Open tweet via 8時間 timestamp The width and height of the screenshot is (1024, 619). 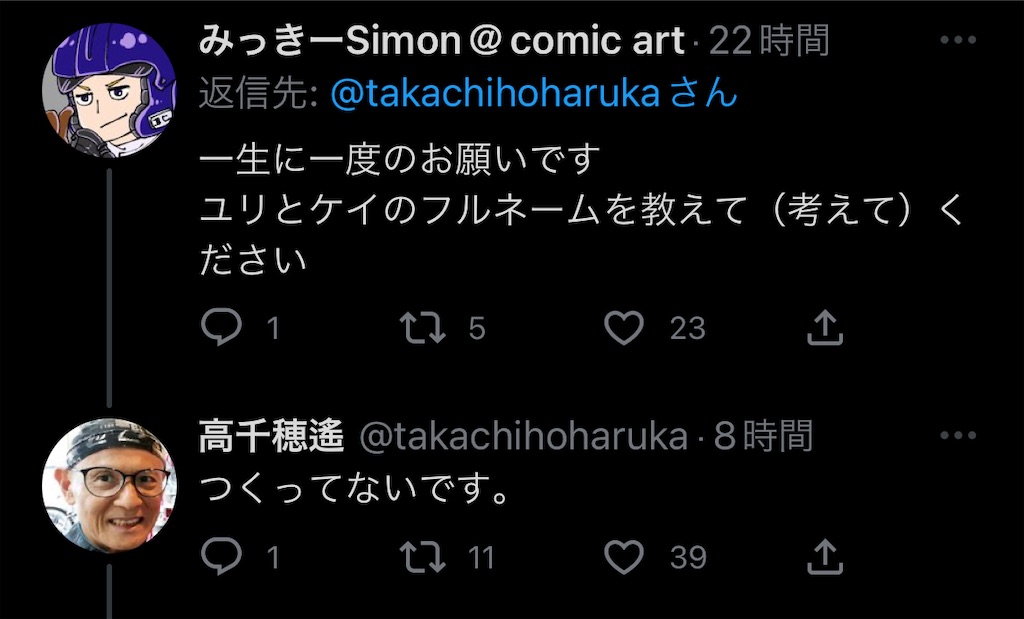763,436
